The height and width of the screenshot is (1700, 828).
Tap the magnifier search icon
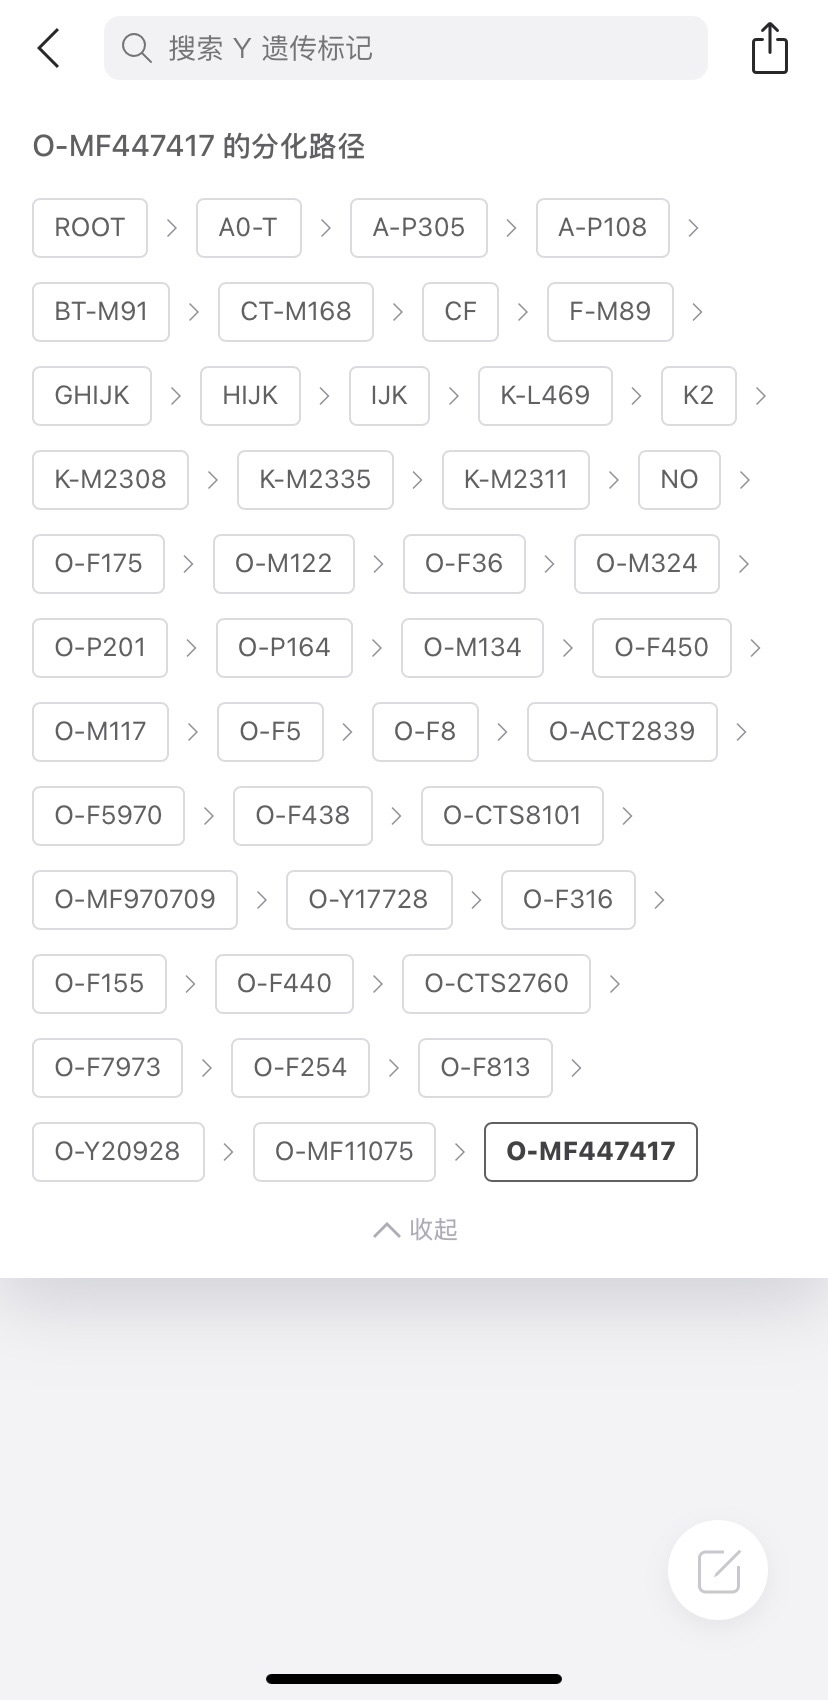pos(136,48)
